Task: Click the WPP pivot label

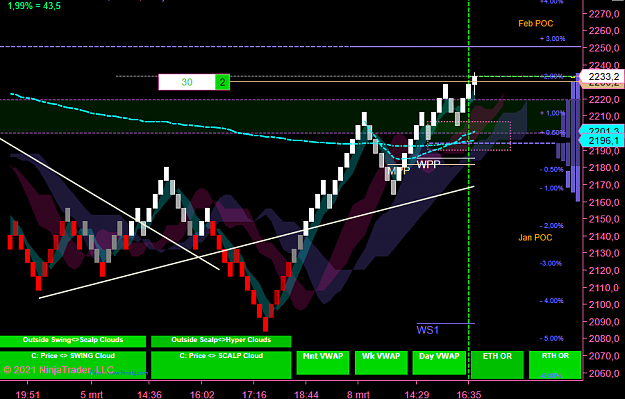Action: 428,164
